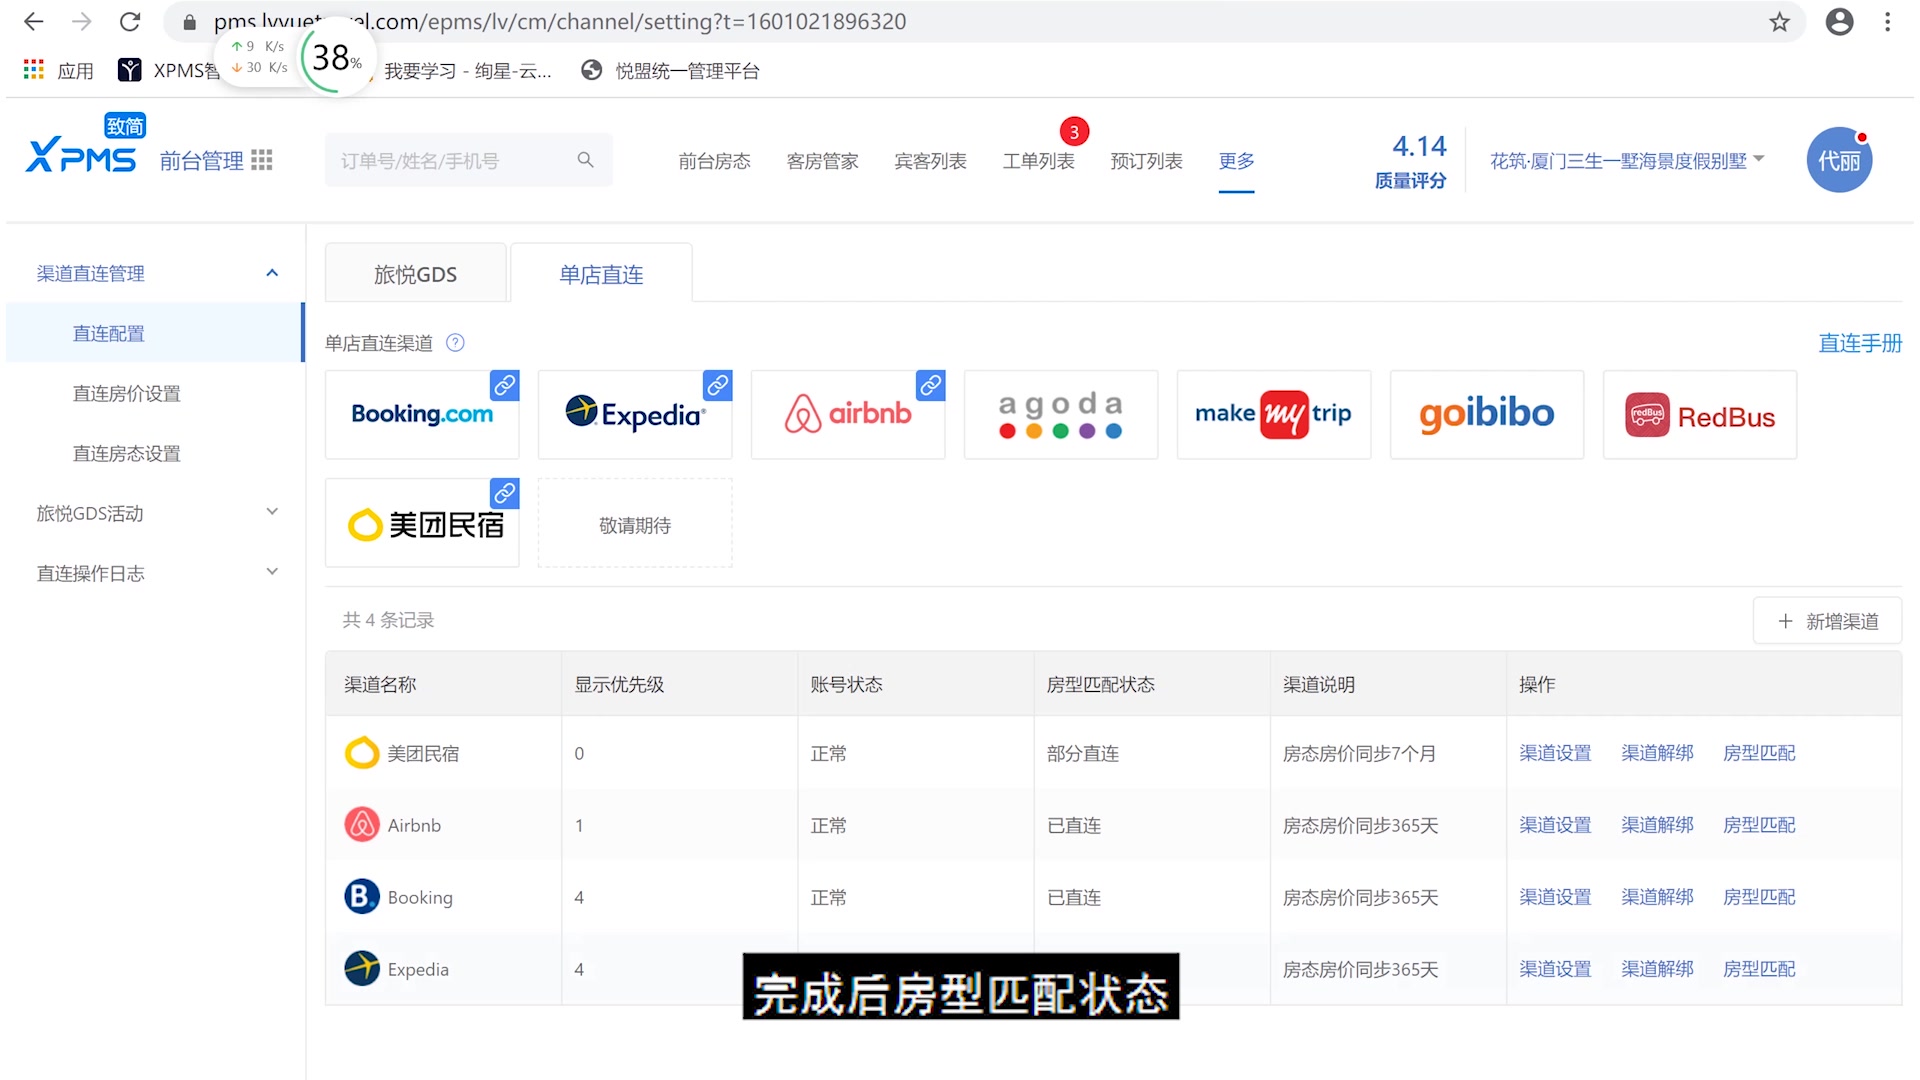Click the 4.14 质量评分 score

[1411, 160]
